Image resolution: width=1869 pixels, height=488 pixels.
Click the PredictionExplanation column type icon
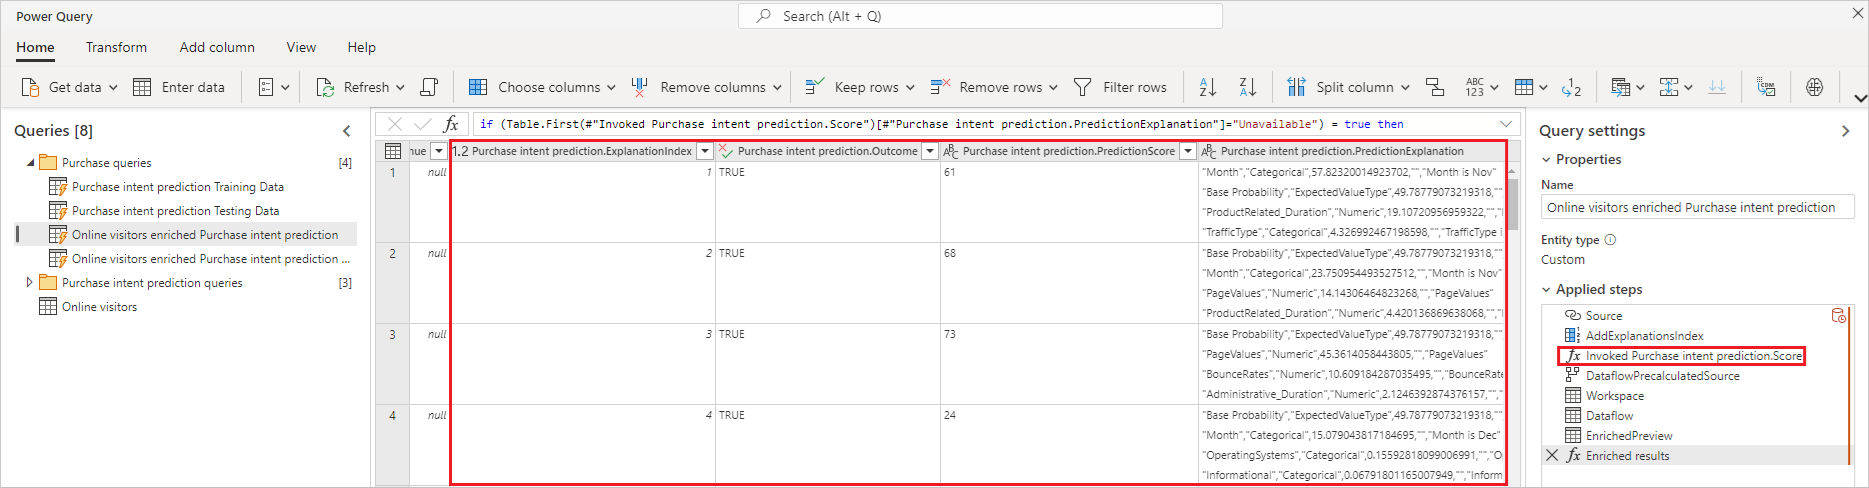tap(1209, 151)
